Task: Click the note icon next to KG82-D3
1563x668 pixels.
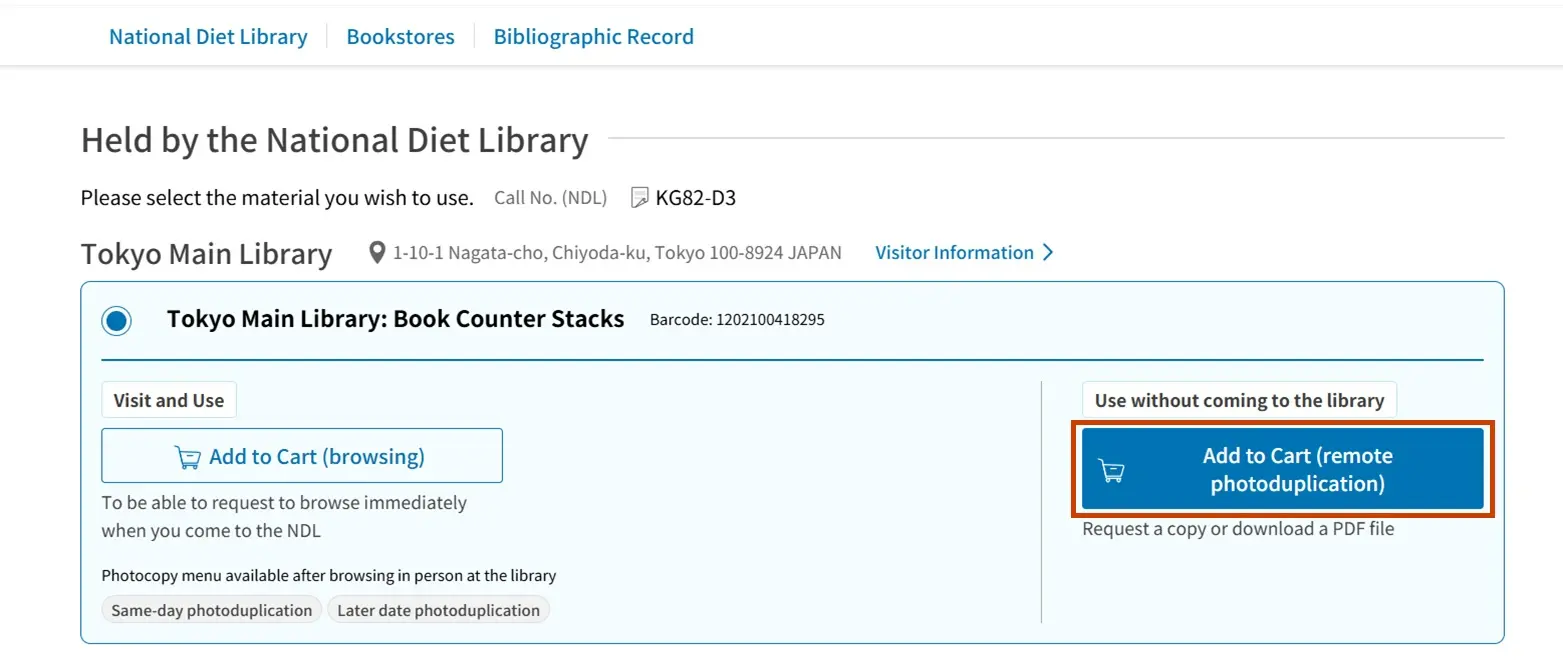Action: (640, 198)
